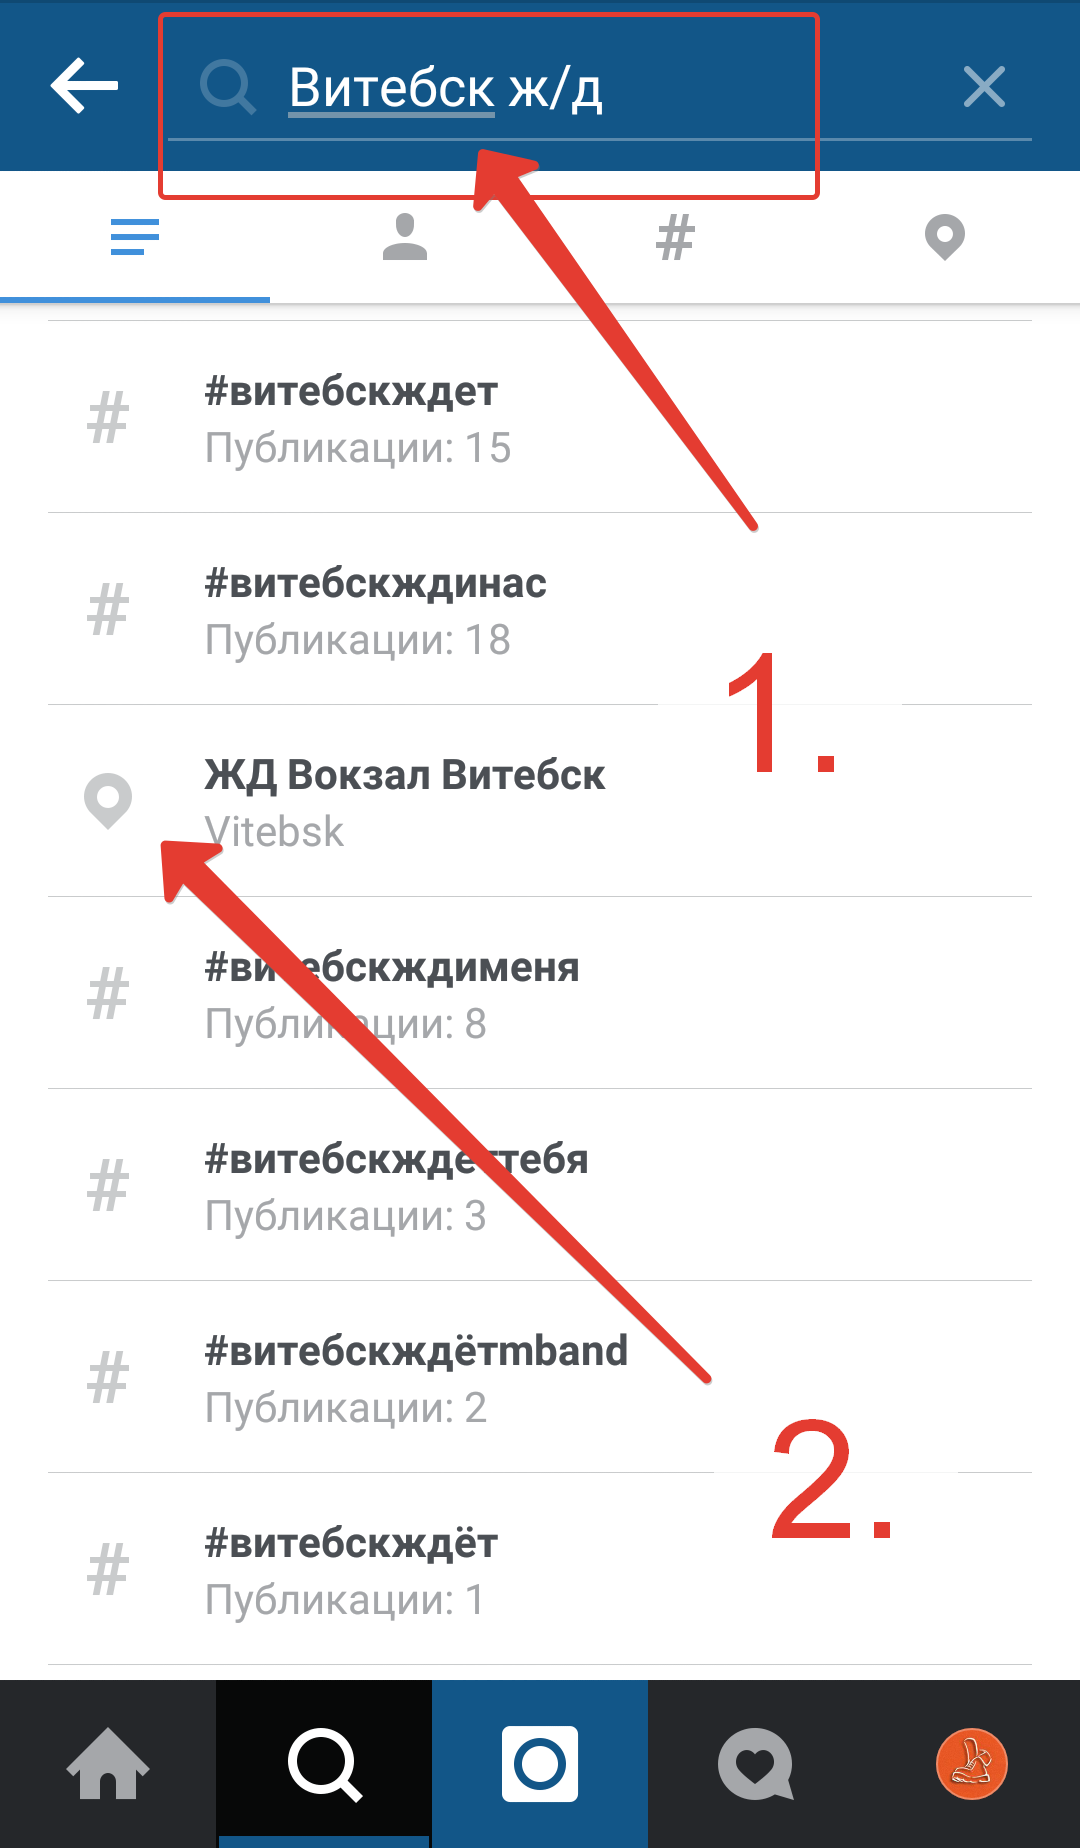This screenshot has height=1848, width=1082.
Task: Open hashtag #витебскждименя result
Action: tap(540, 994)
